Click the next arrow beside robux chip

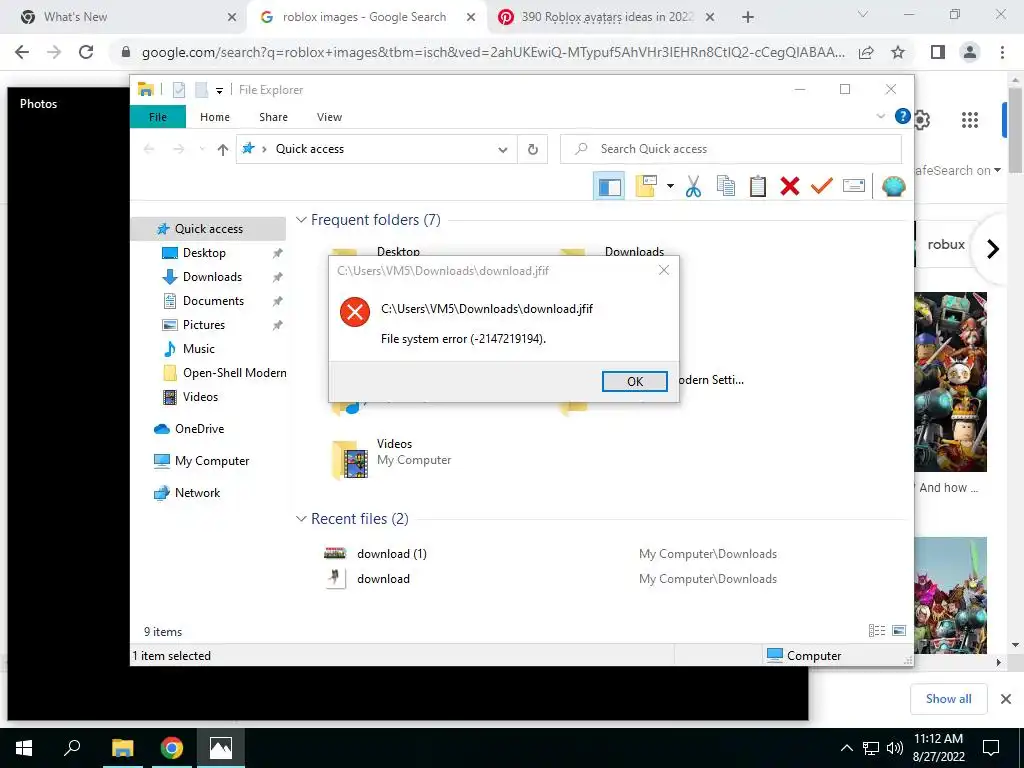993,249
